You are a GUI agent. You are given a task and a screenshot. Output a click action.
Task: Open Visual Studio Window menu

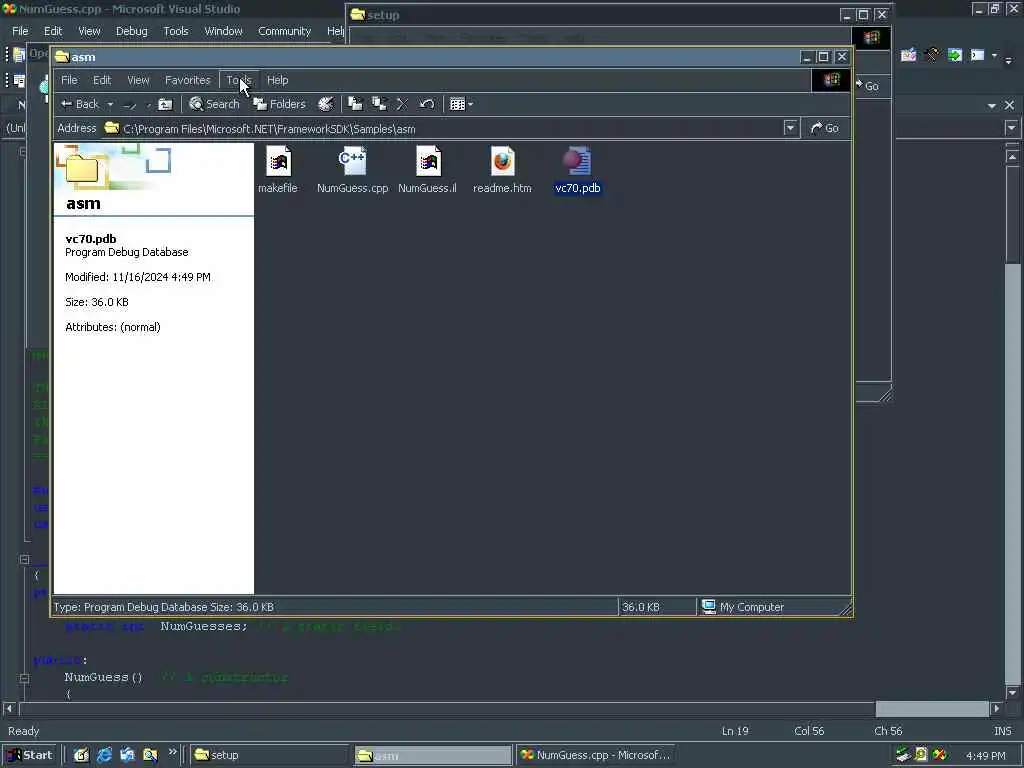[x=223, y=31]
